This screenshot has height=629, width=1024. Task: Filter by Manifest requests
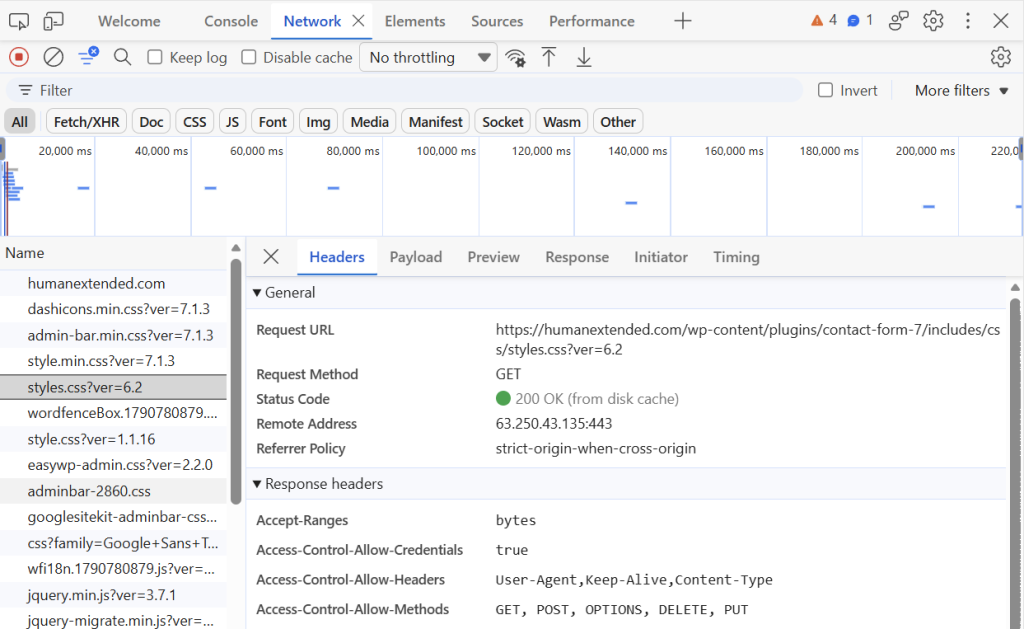pos(436,122)
